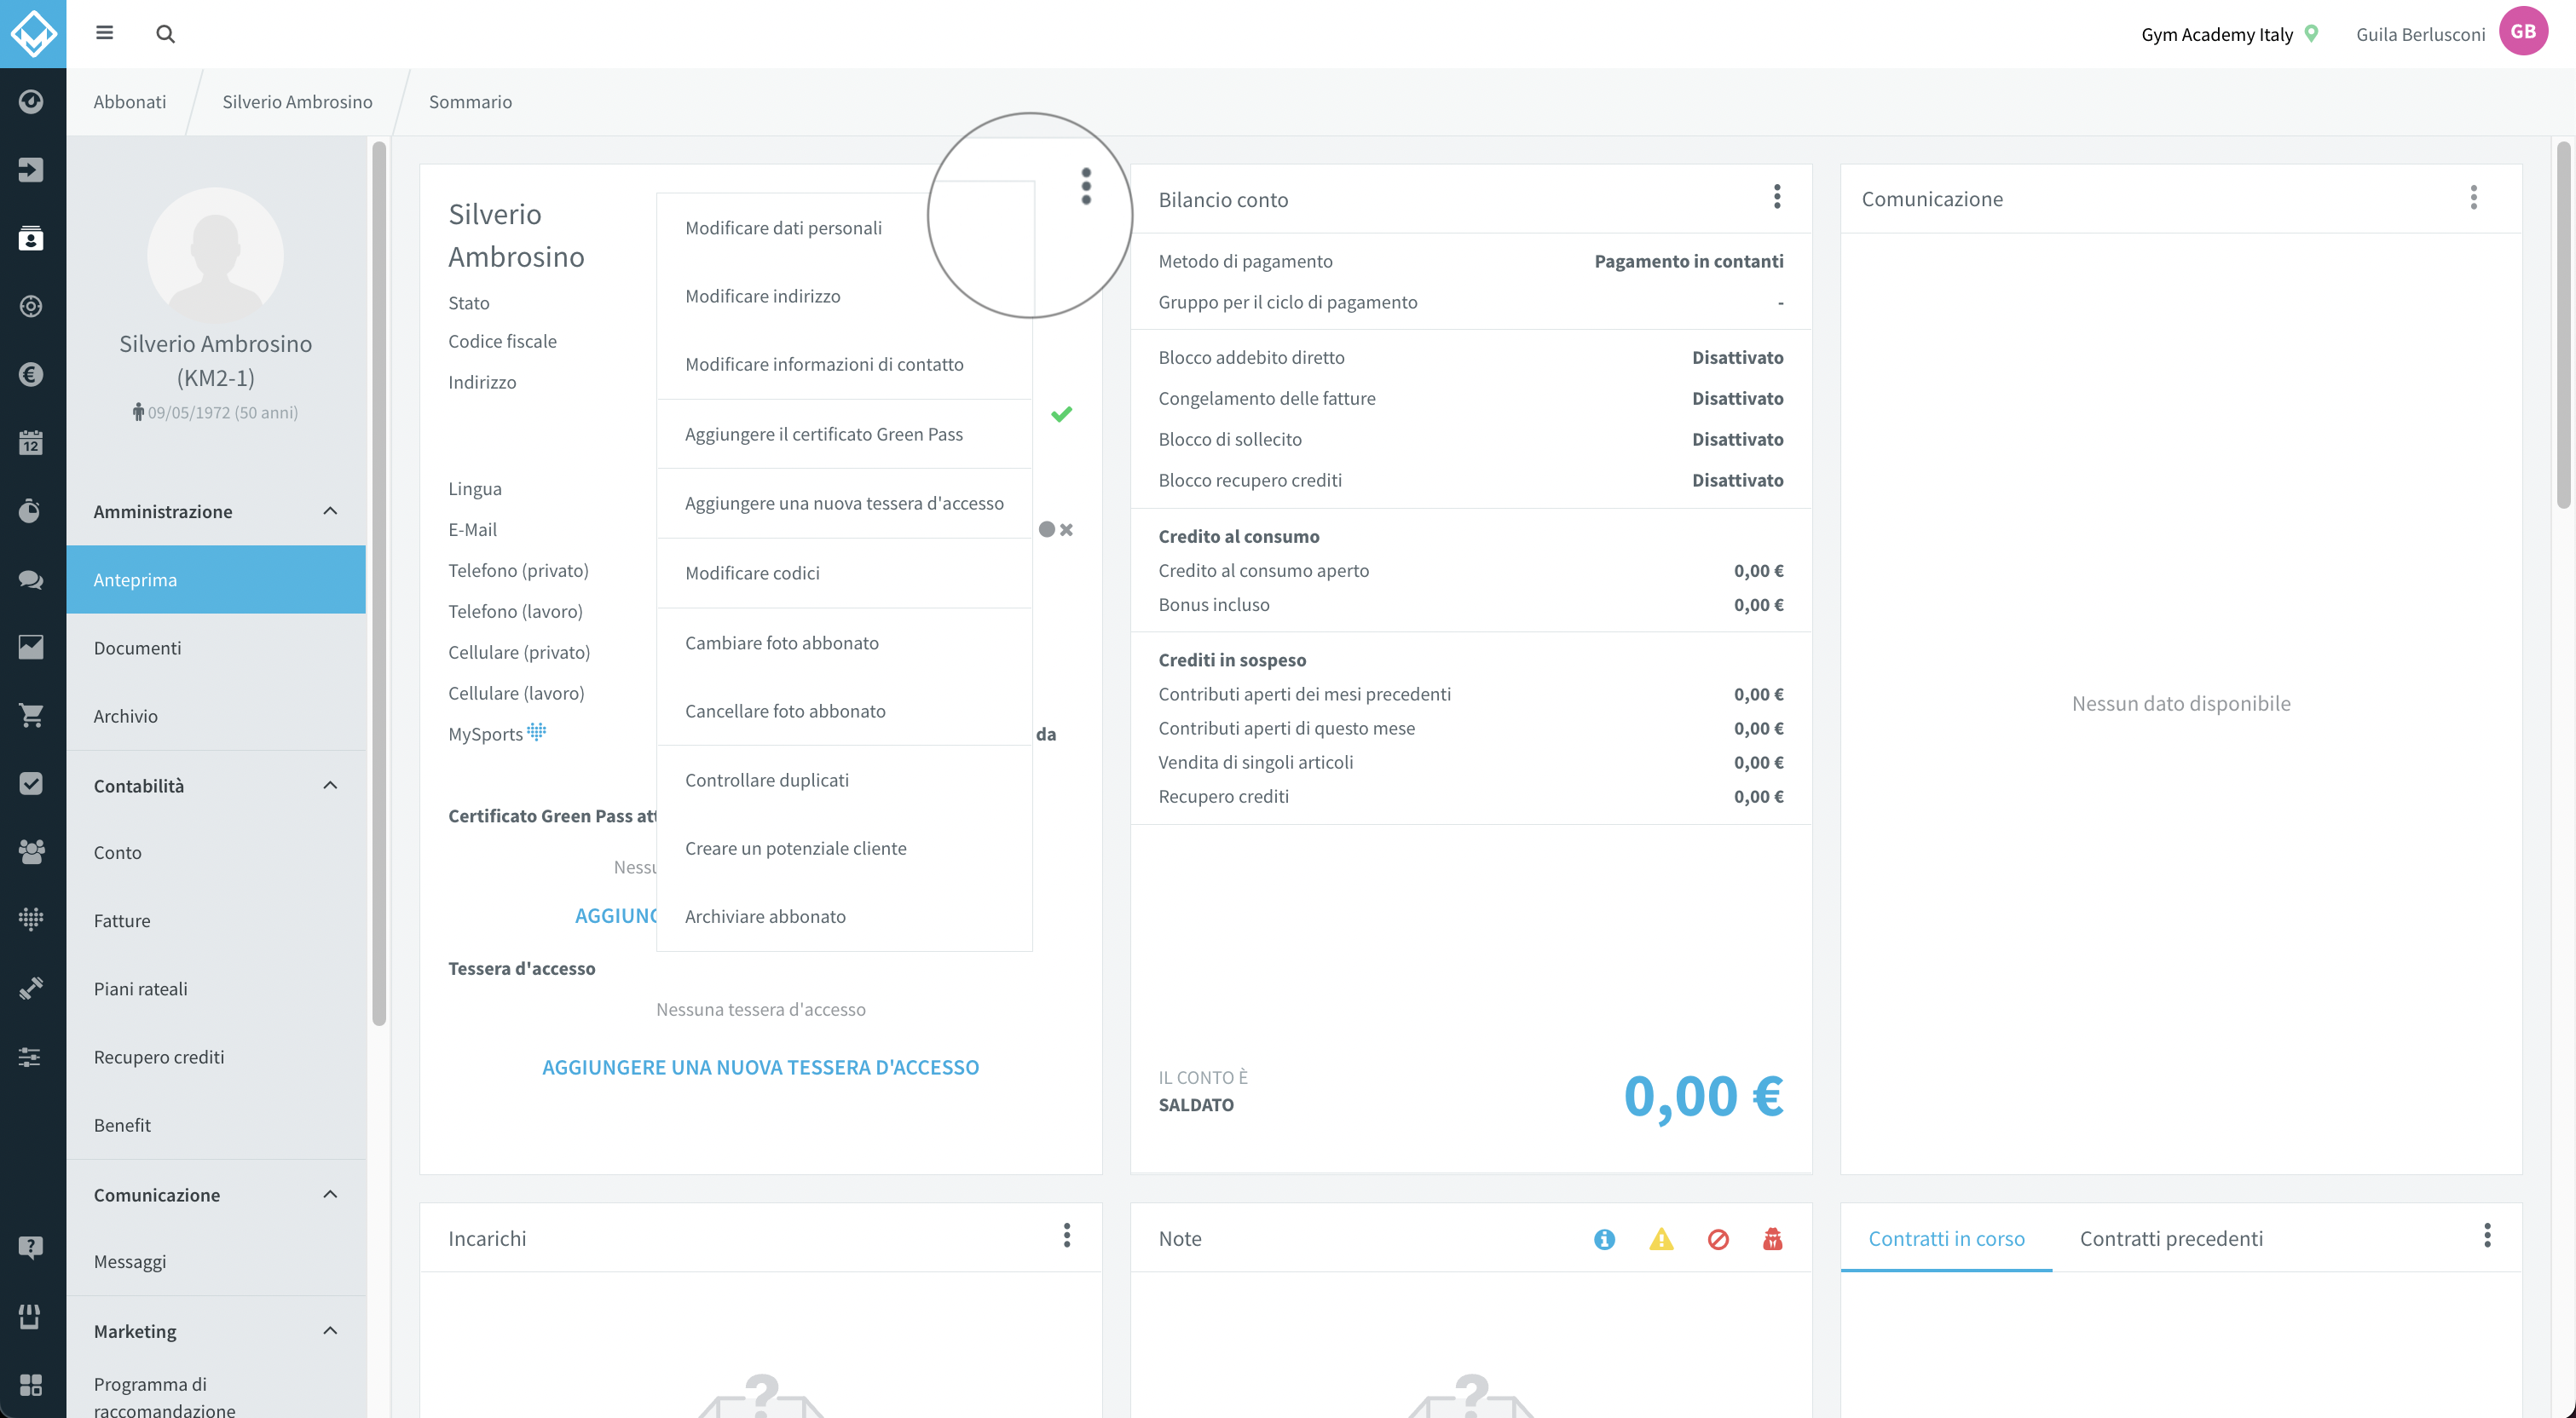Click the GB user avatar
The width and height of the screenshot is (2576, 1418).
(x=2523, y=31)
